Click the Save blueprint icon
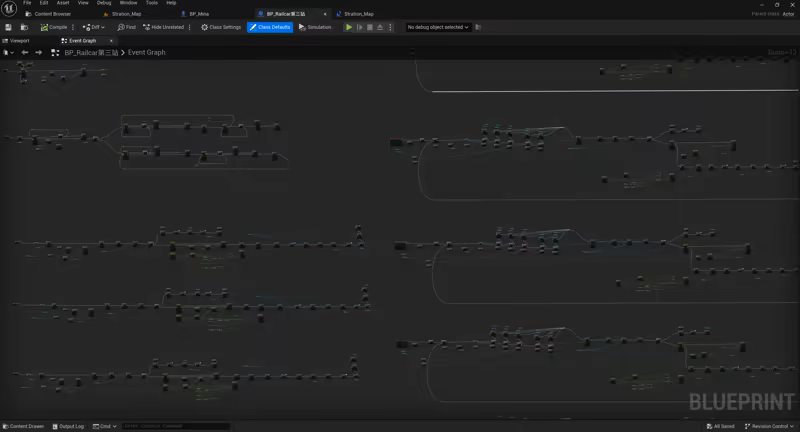 pyautogui.click(x=9, y=27)
